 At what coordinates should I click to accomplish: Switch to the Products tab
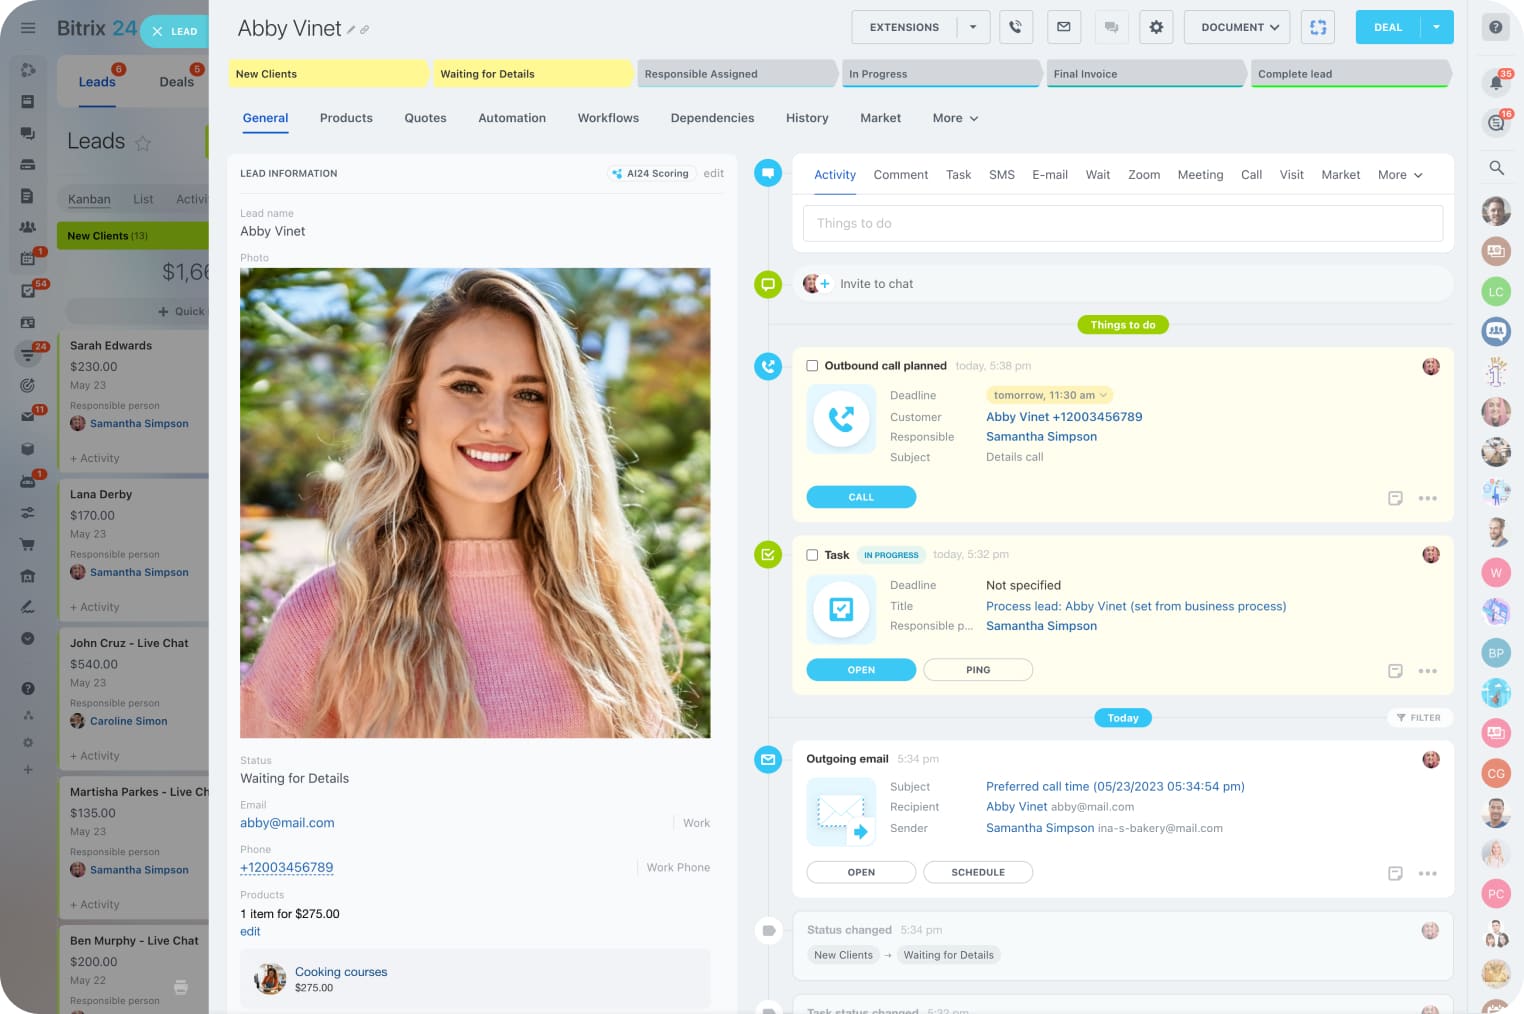[346, 118]
